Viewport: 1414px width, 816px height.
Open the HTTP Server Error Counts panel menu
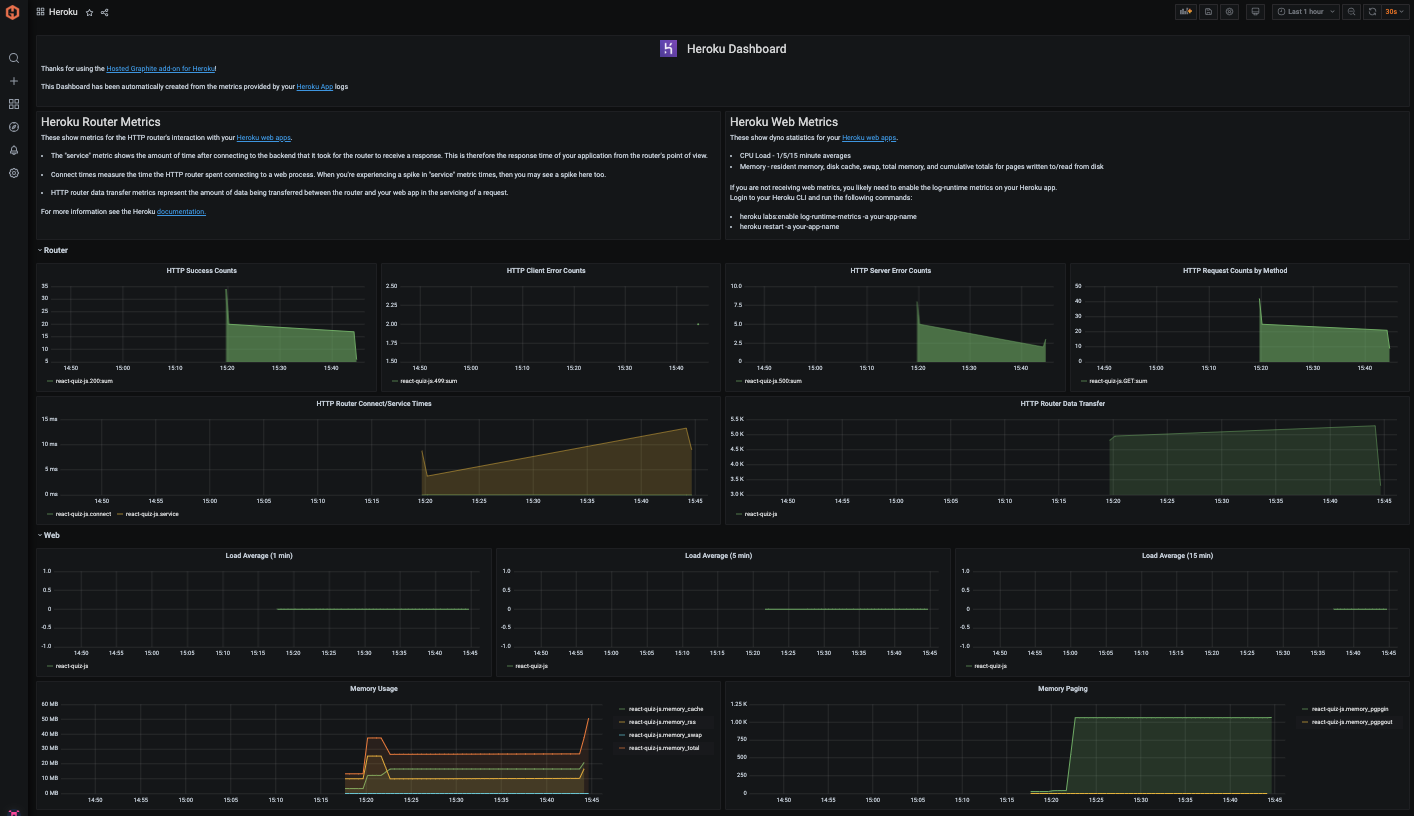pos(891,271)
